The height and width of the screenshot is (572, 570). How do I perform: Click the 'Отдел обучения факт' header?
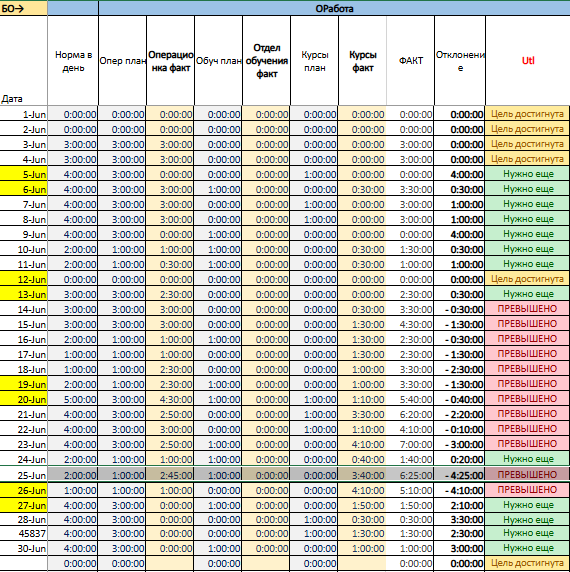point(267,61)
